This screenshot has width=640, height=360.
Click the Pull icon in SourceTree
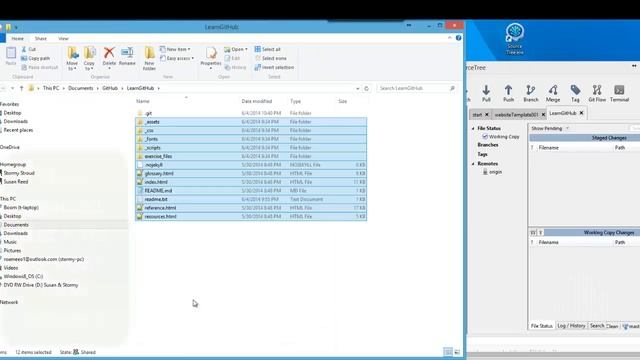486,93
